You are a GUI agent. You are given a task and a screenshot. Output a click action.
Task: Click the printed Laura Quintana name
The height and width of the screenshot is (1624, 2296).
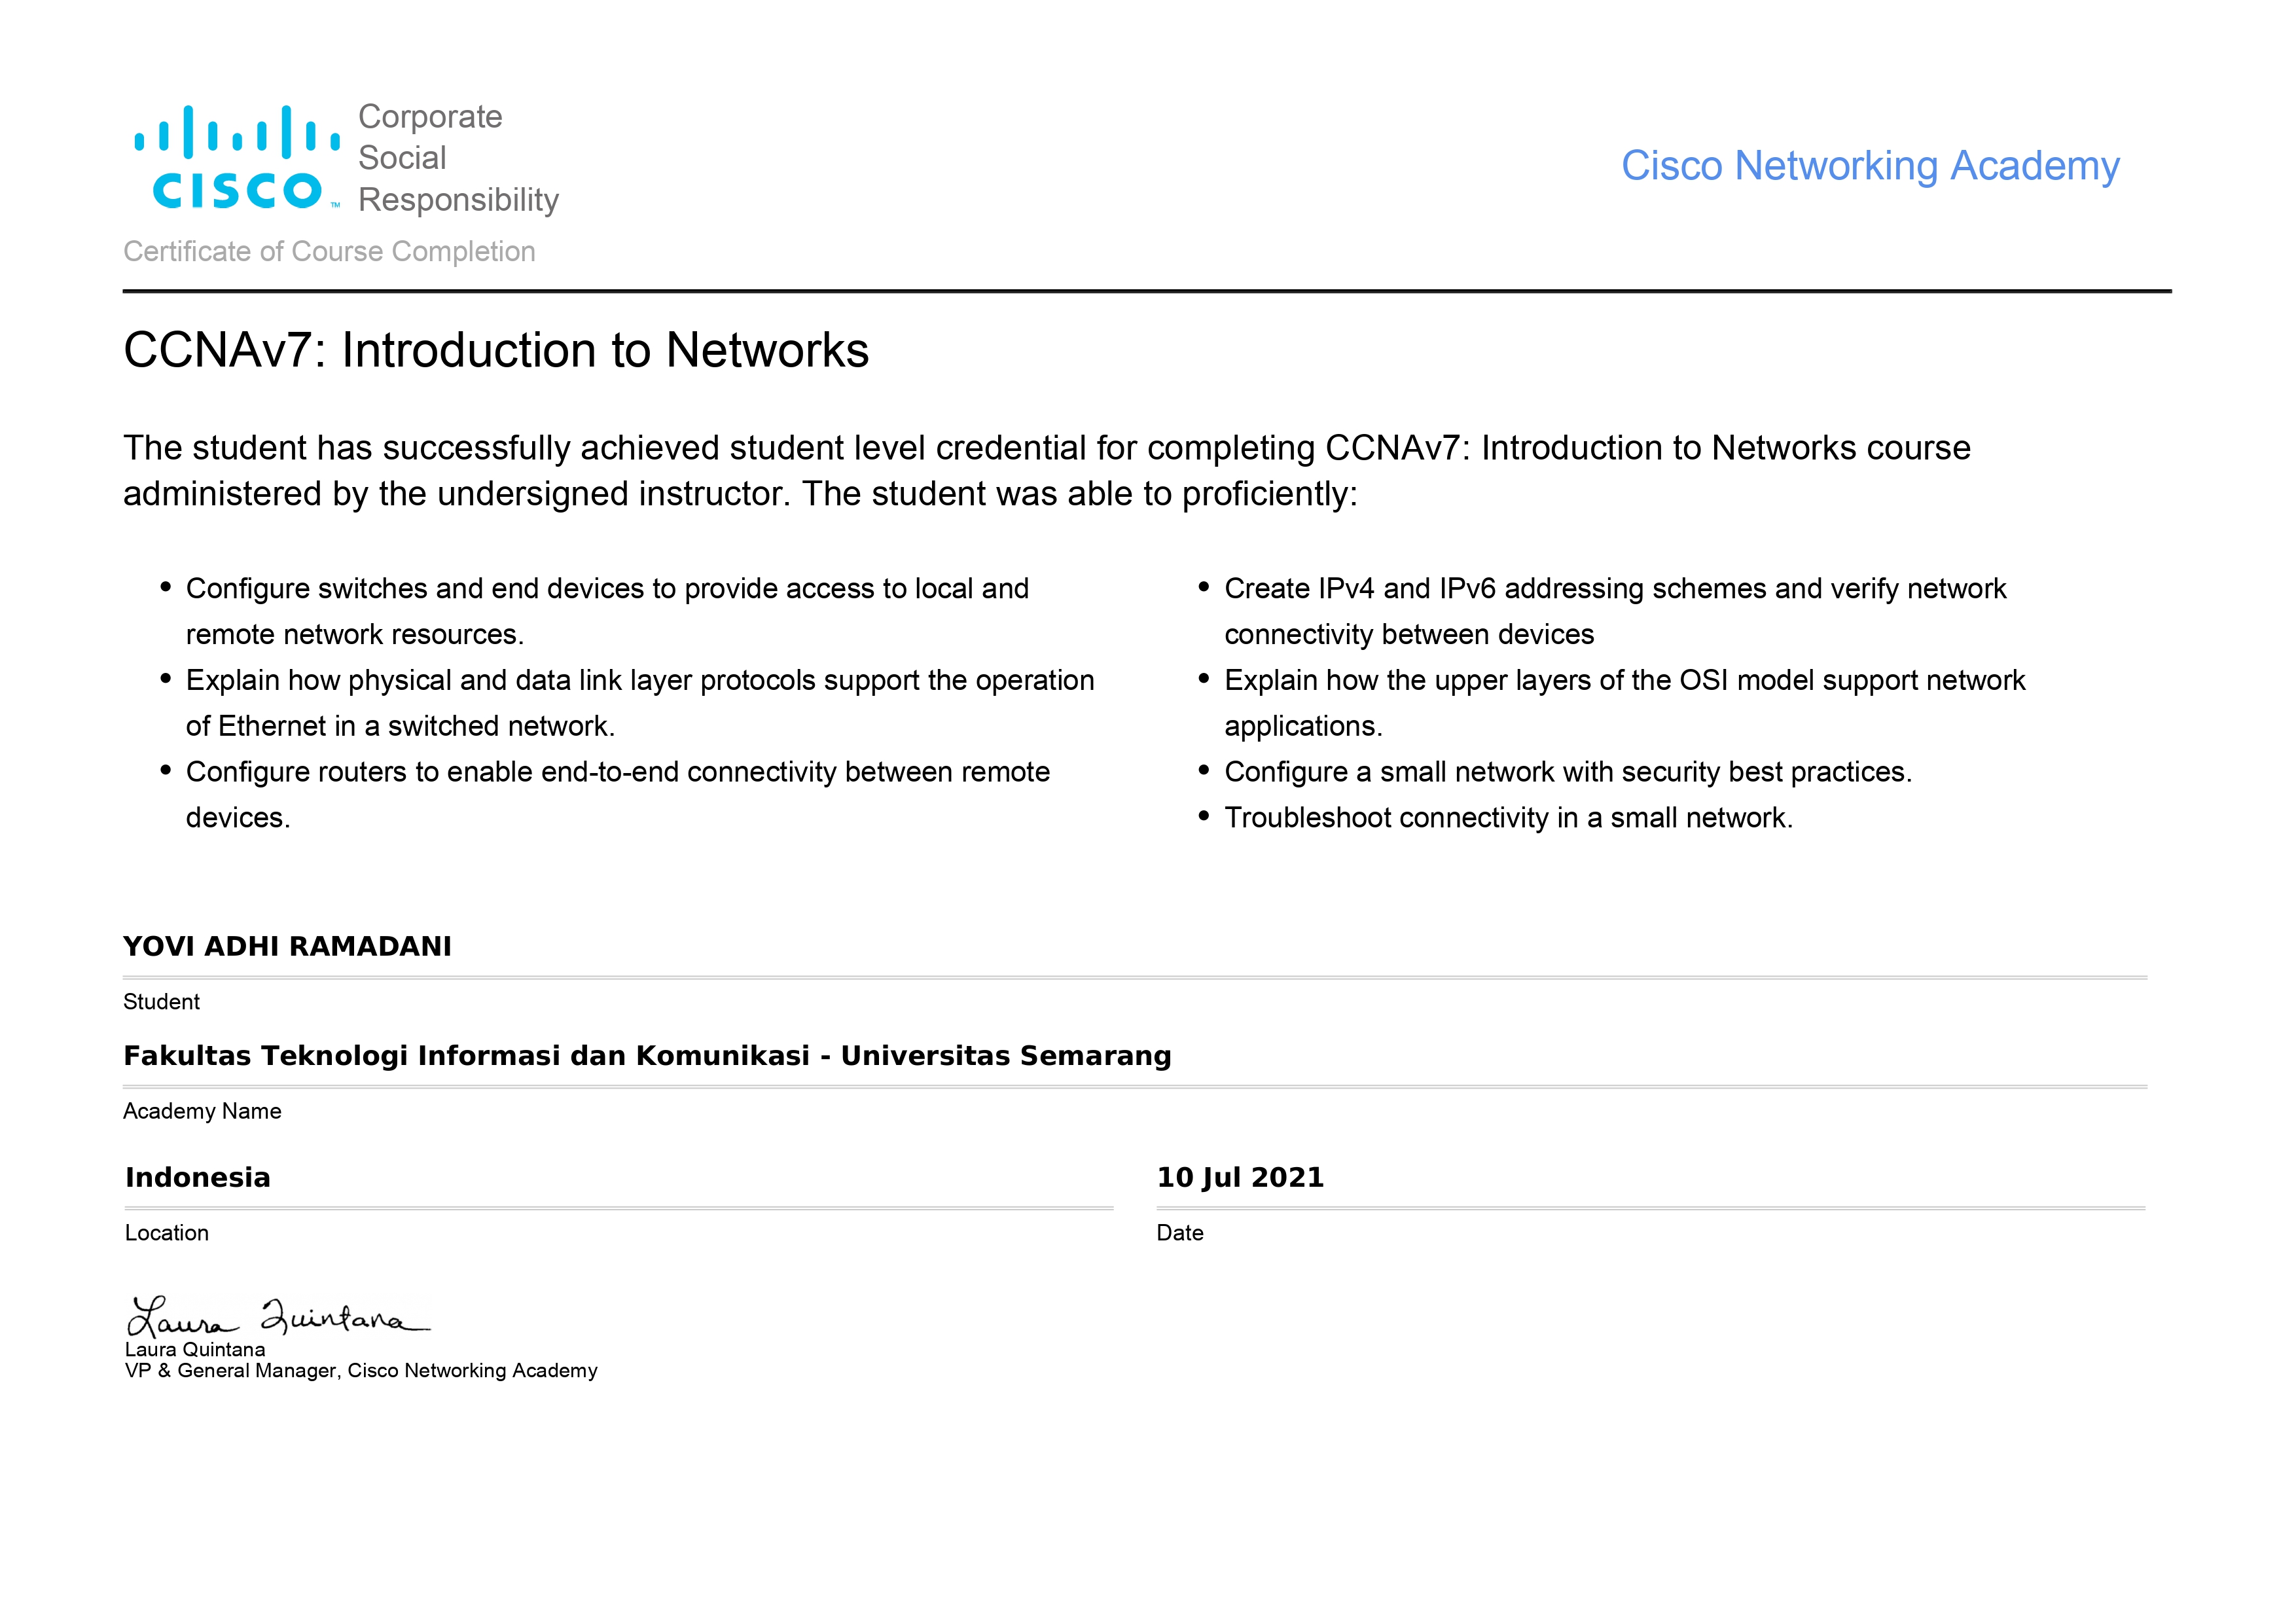[195, 1350]
